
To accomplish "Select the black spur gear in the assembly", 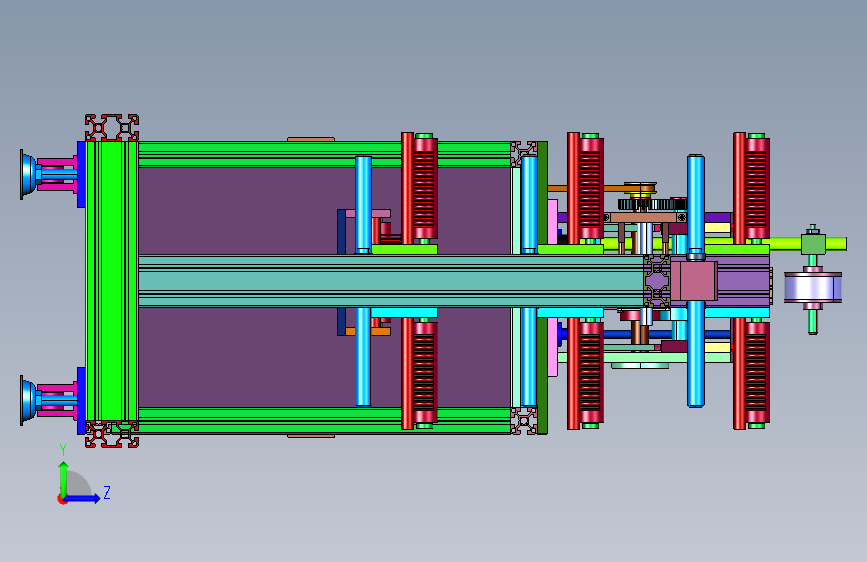I will [x=651, y=205].
